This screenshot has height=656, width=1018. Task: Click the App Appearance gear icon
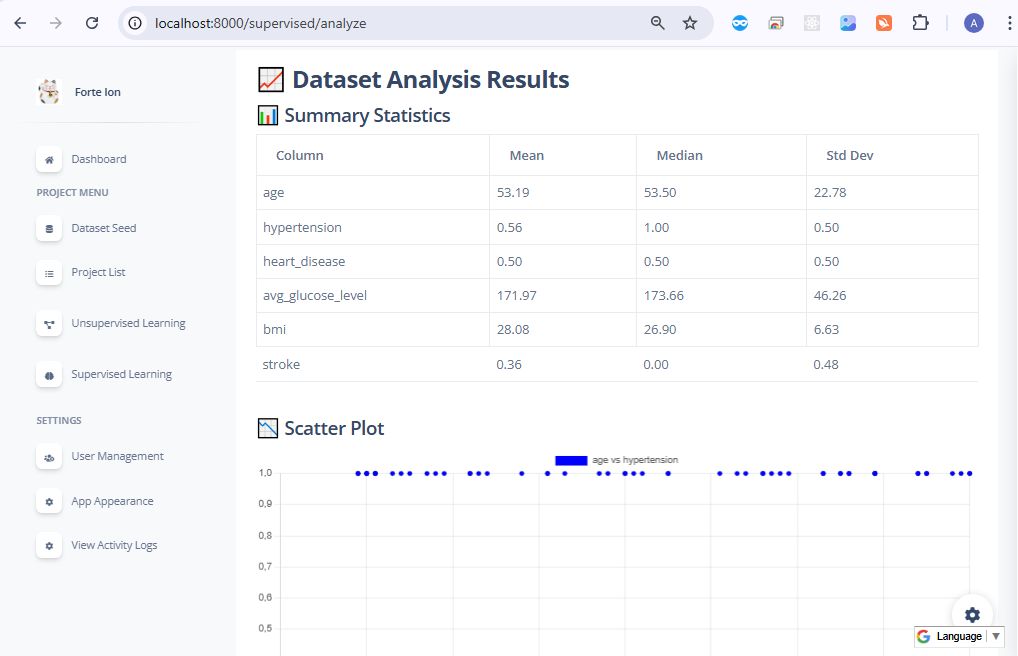pos(49,502)
